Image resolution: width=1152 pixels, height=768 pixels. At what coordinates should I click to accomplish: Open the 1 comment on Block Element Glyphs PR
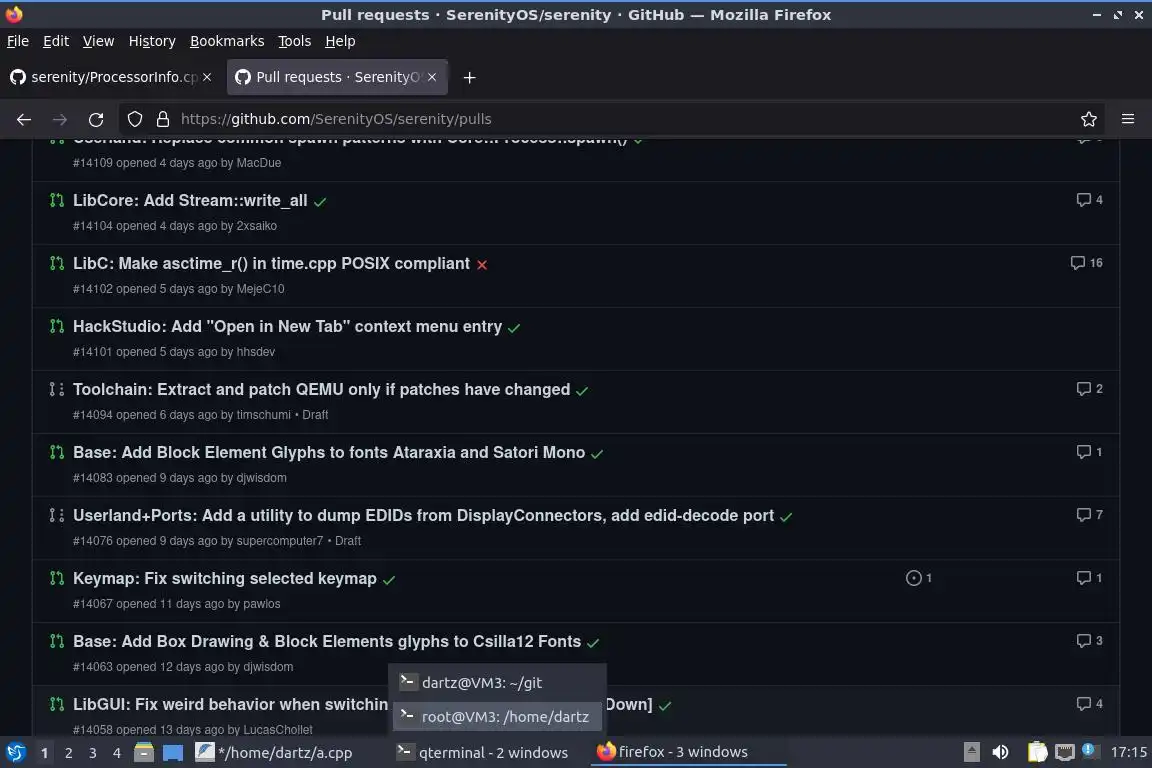coord(1089,452)
